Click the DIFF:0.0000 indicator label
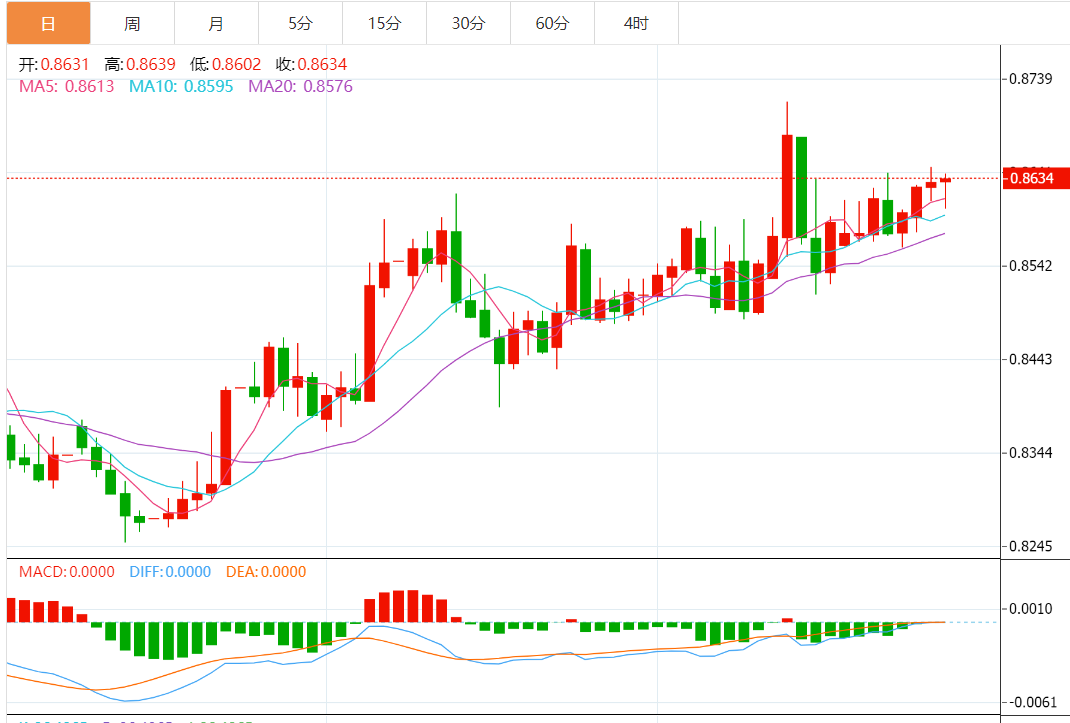The width and height of the screenshot is (1070, 723). pyautogui.click(x=170, y=571)
